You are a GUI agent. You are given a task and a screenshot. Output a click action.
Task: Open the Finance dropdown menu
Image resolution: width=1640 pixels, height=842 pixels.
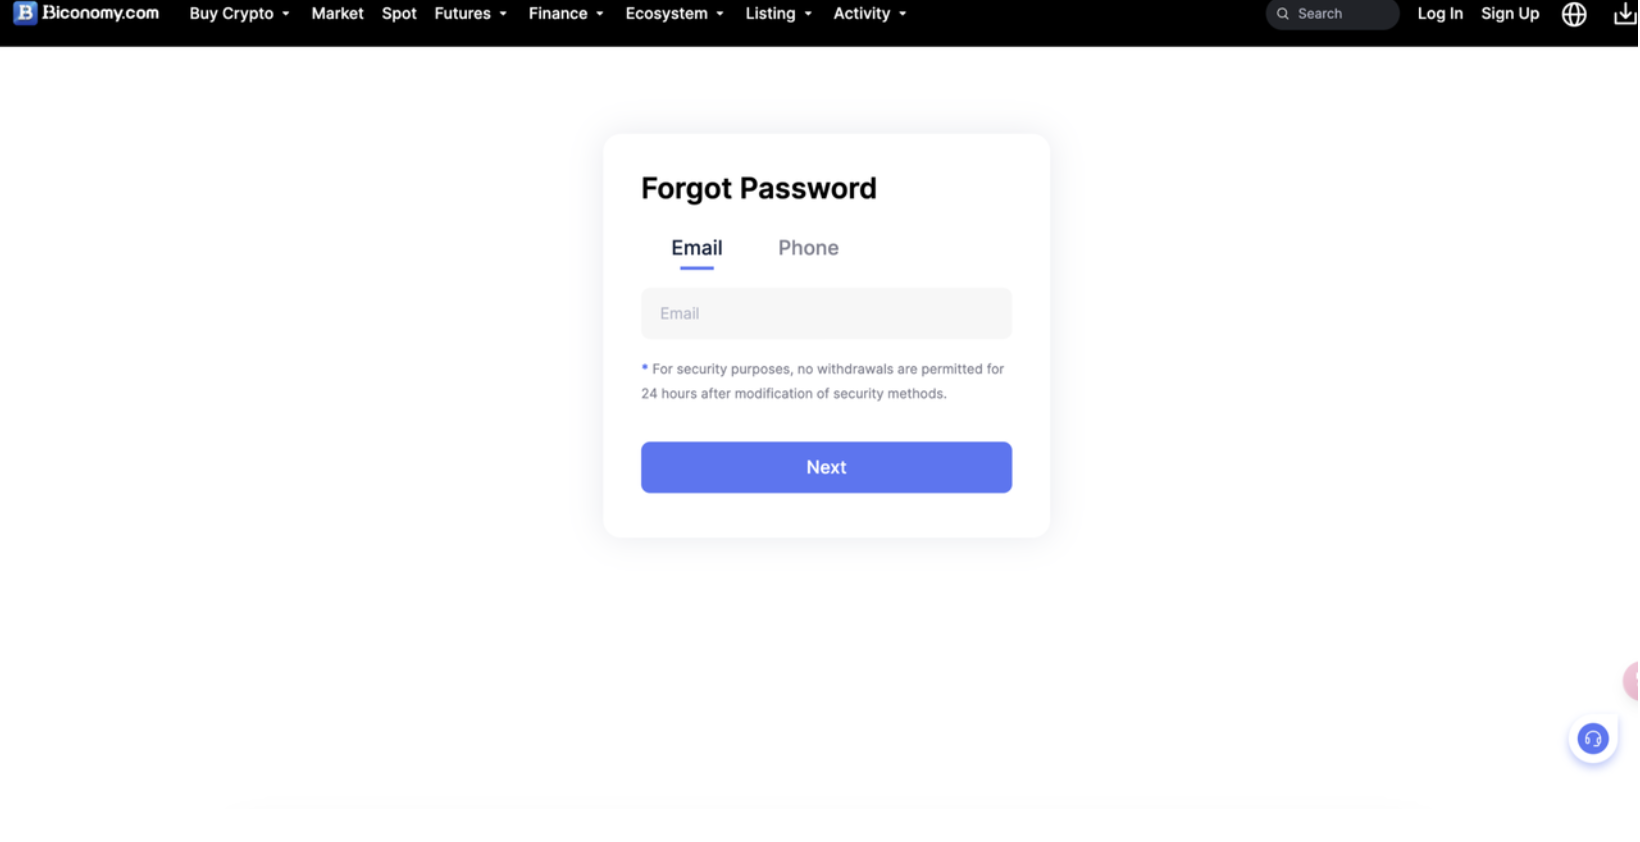(565, 14)
